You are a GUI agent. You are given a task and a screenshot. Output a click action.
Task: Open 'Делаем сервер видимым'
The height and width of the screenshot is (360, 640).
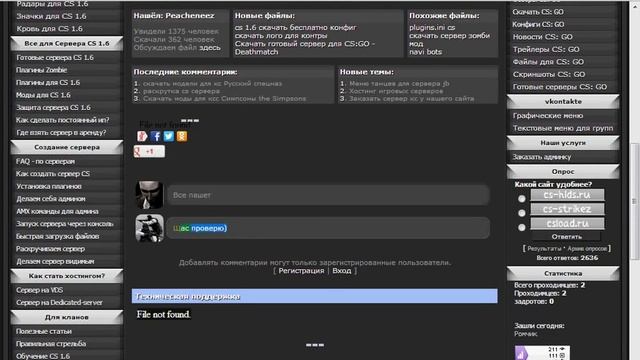point(55,261)
